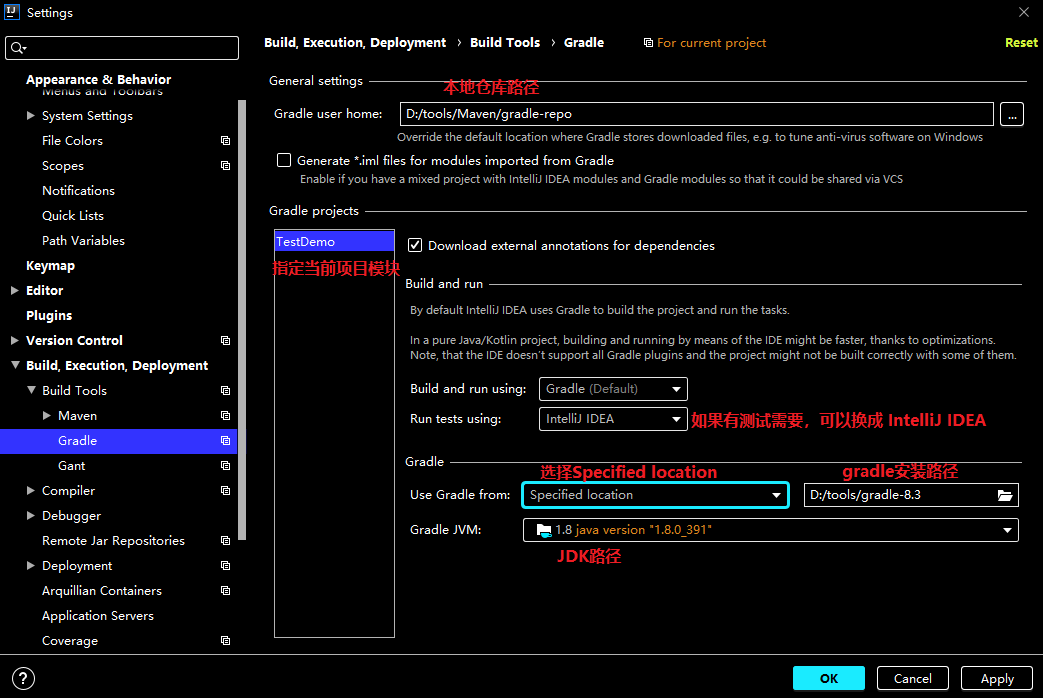
Task: Open the Gradle JVM dropdown
Action: (770, 530)
